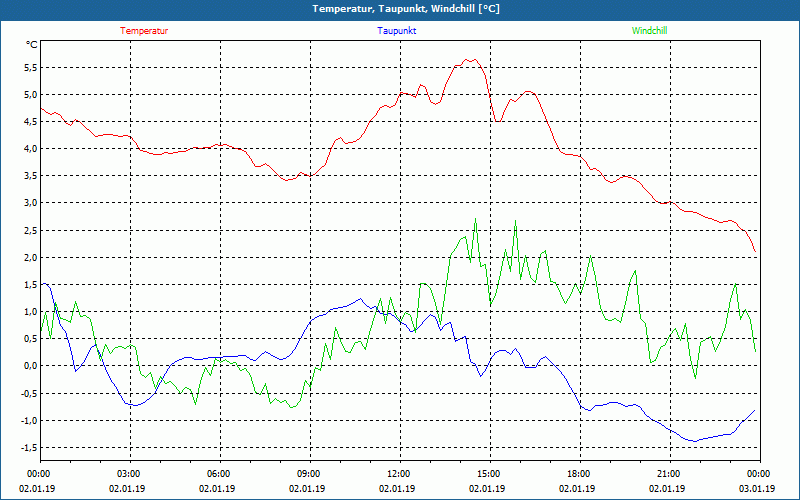Screen dimensions: 800x500
Task: Click the 21:00 time label
Action: [667, 474]
